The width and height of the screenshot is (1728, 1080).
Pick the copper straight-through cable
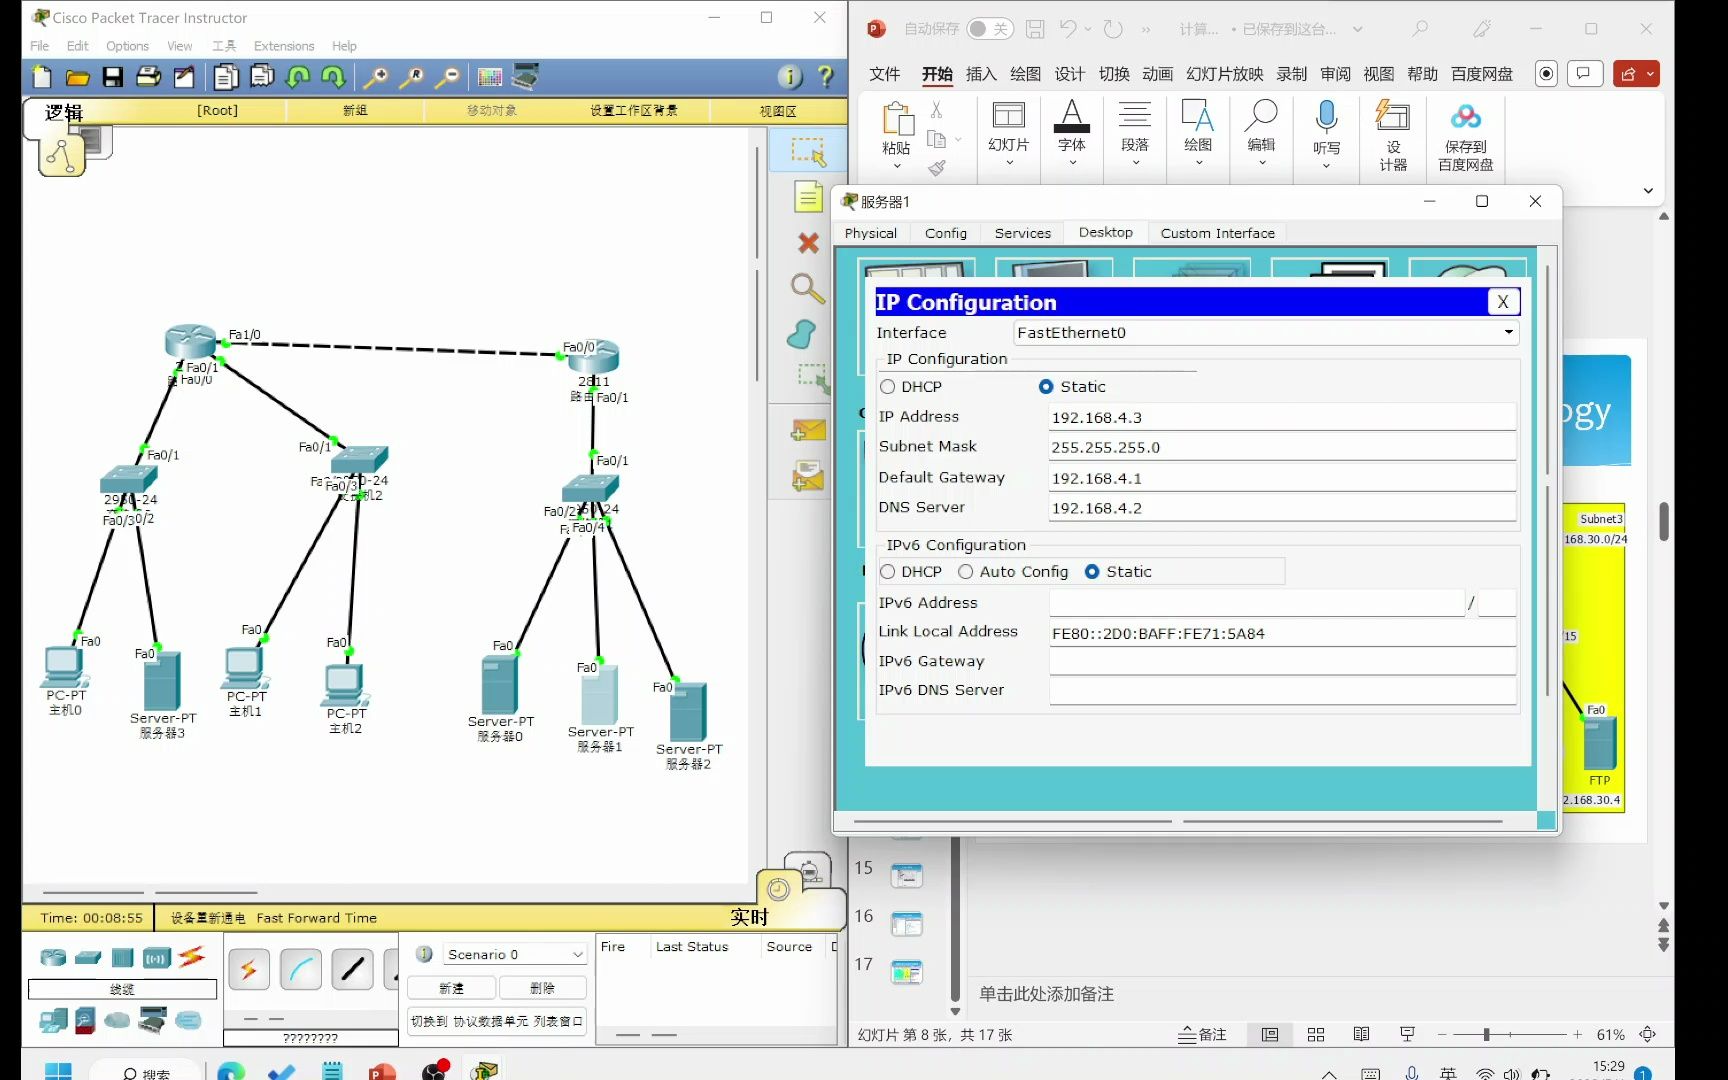pos(352,969)
